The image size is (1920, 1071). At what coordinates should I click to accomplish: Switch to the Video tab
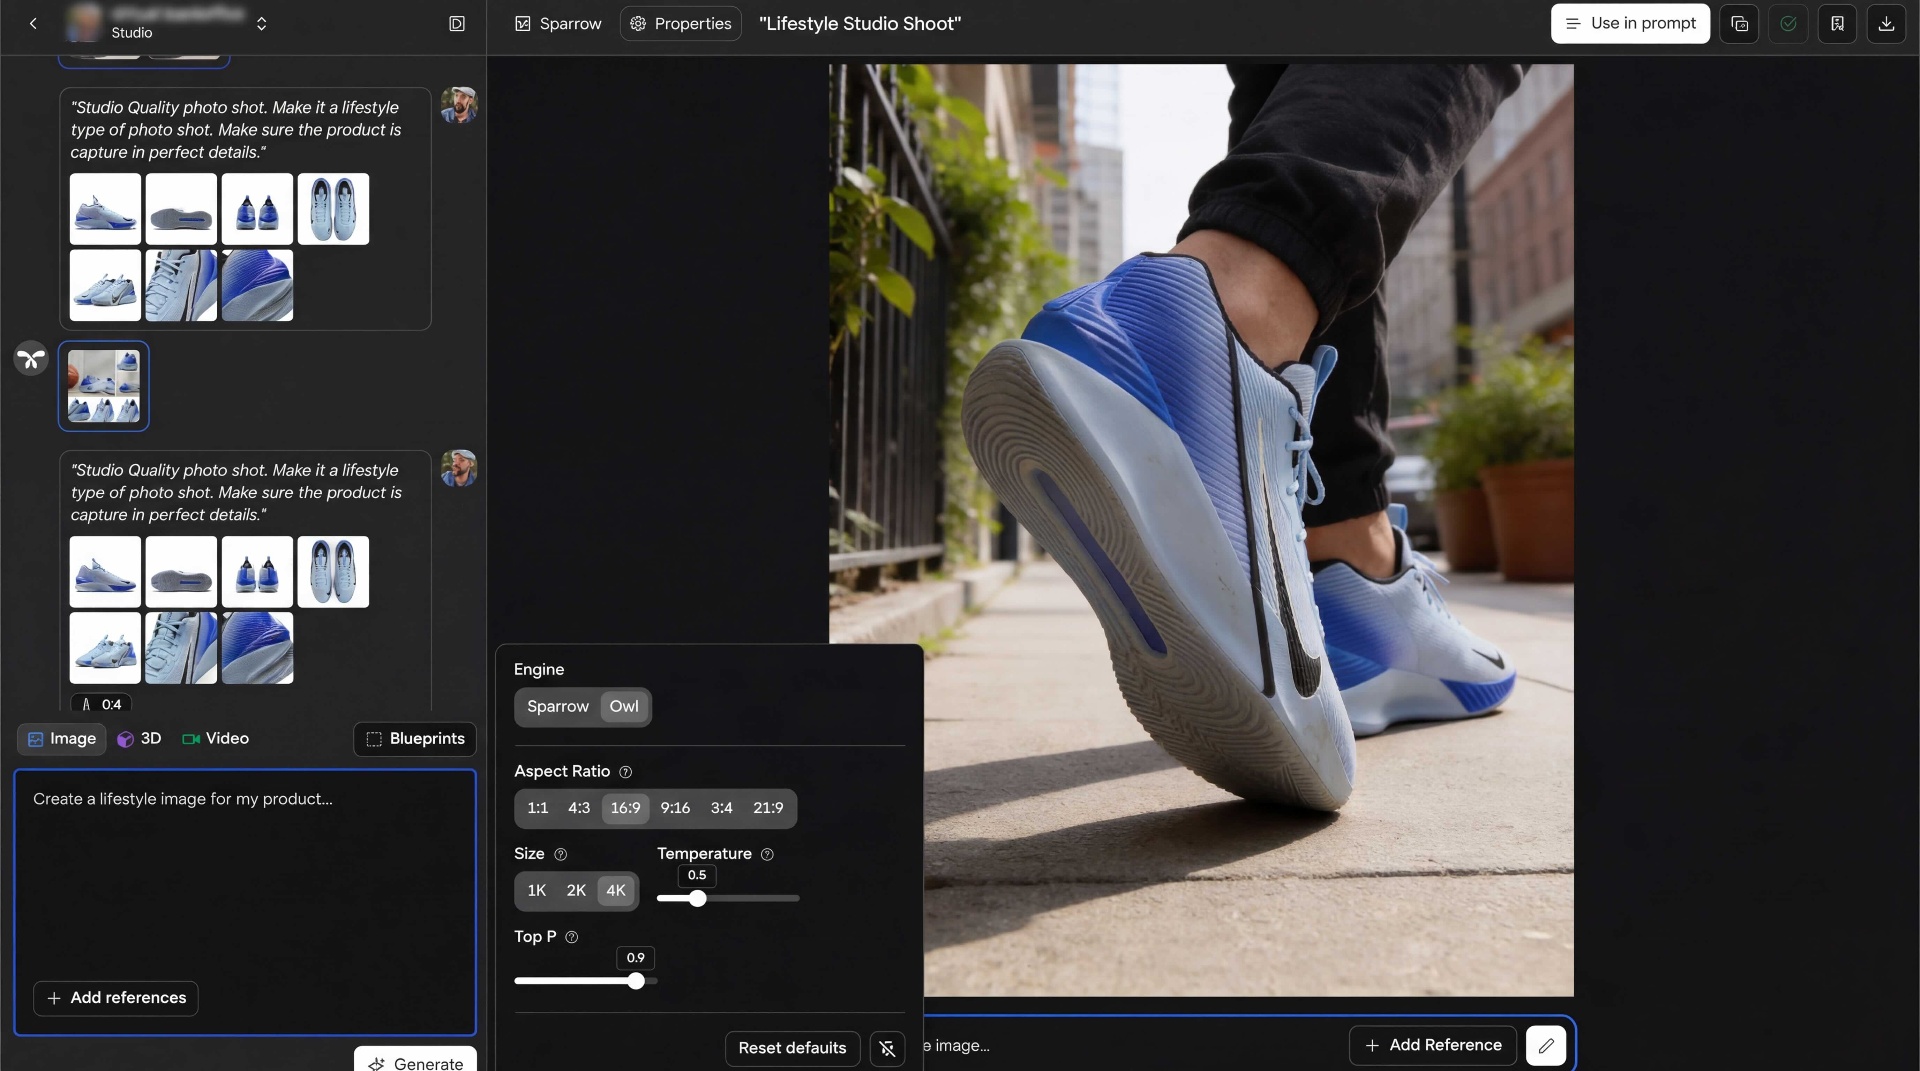coord(215,738)
